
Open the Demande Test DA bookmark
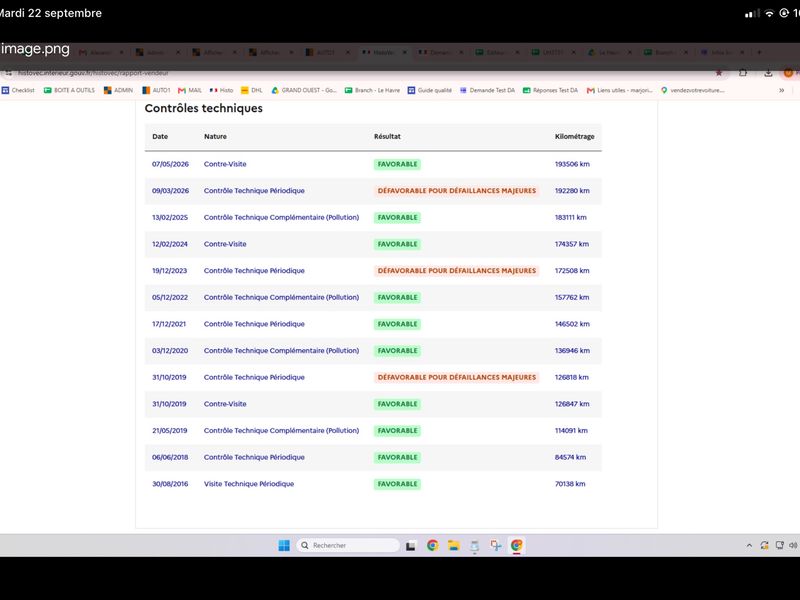point(487,90)
